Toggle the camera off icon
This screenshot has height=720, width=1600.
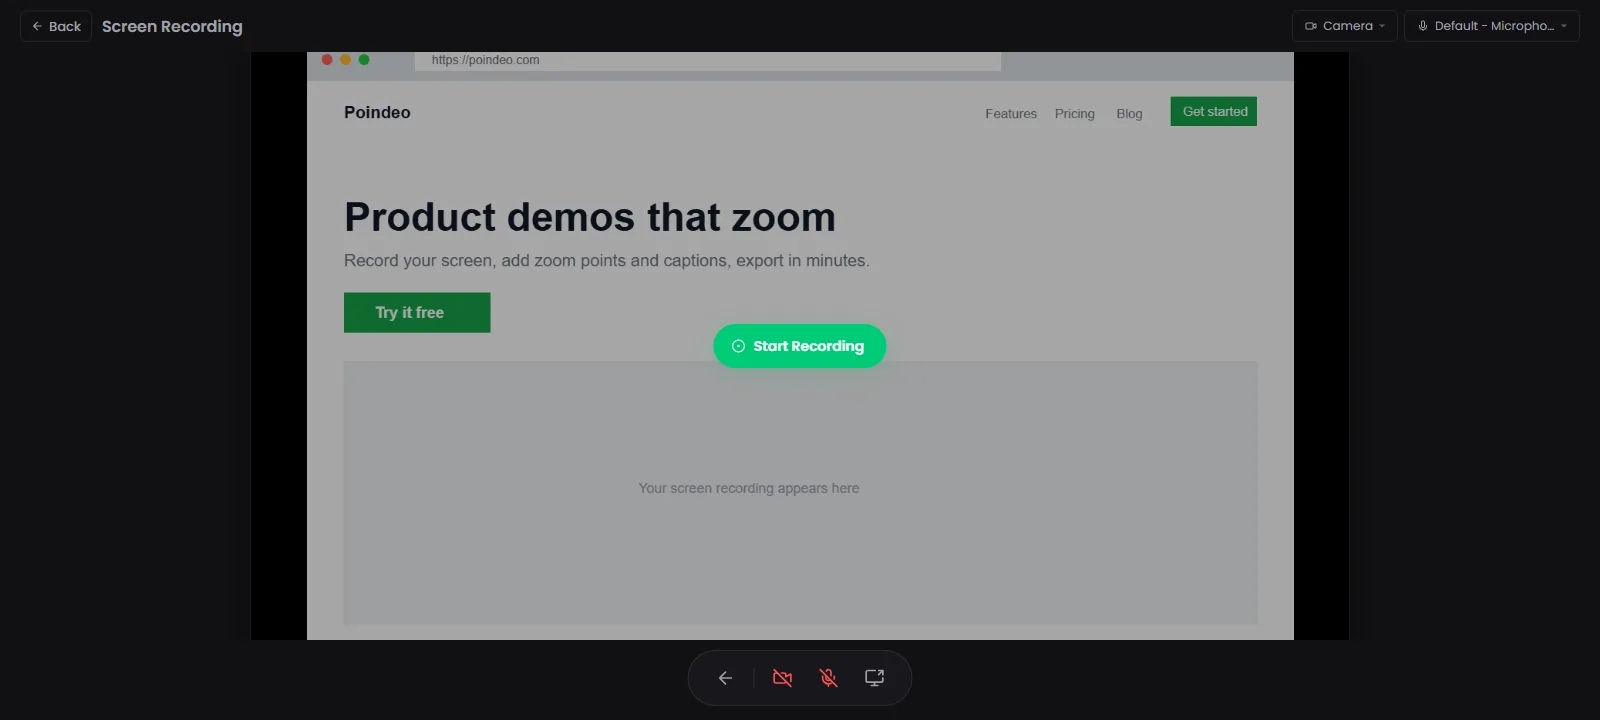point(782,678)
